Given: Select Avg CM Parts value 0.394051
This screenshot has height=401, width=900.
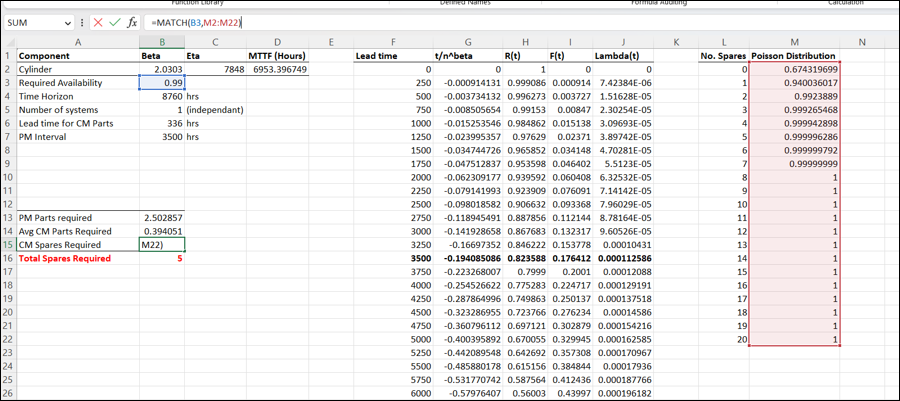Looking at the screenshot, I should (x=162, y=232).
